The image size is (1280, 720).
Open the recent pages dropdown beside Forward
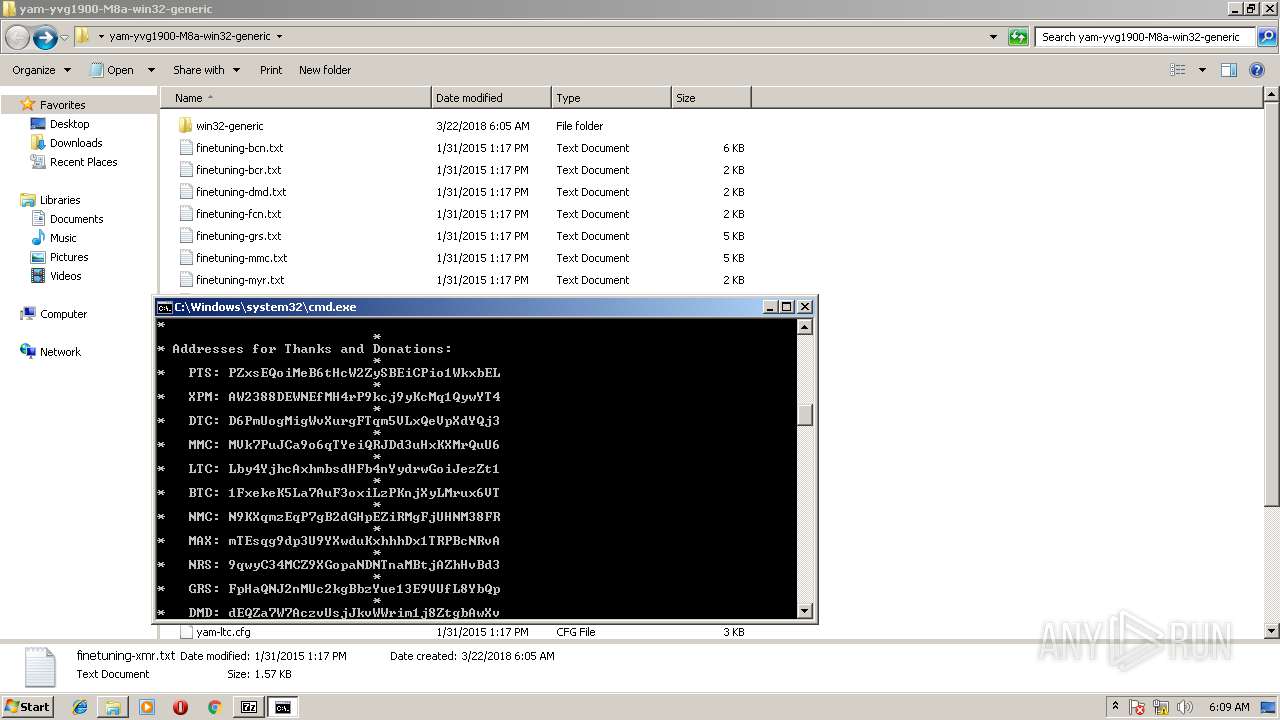tap(65, 38)
